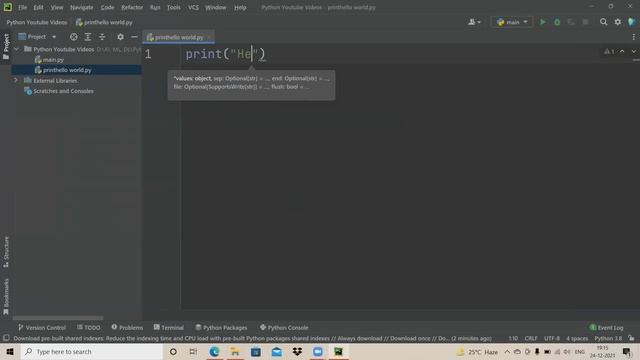Start debugging with the bug icon
640x360 pixels.
click(x=557, y=22)
